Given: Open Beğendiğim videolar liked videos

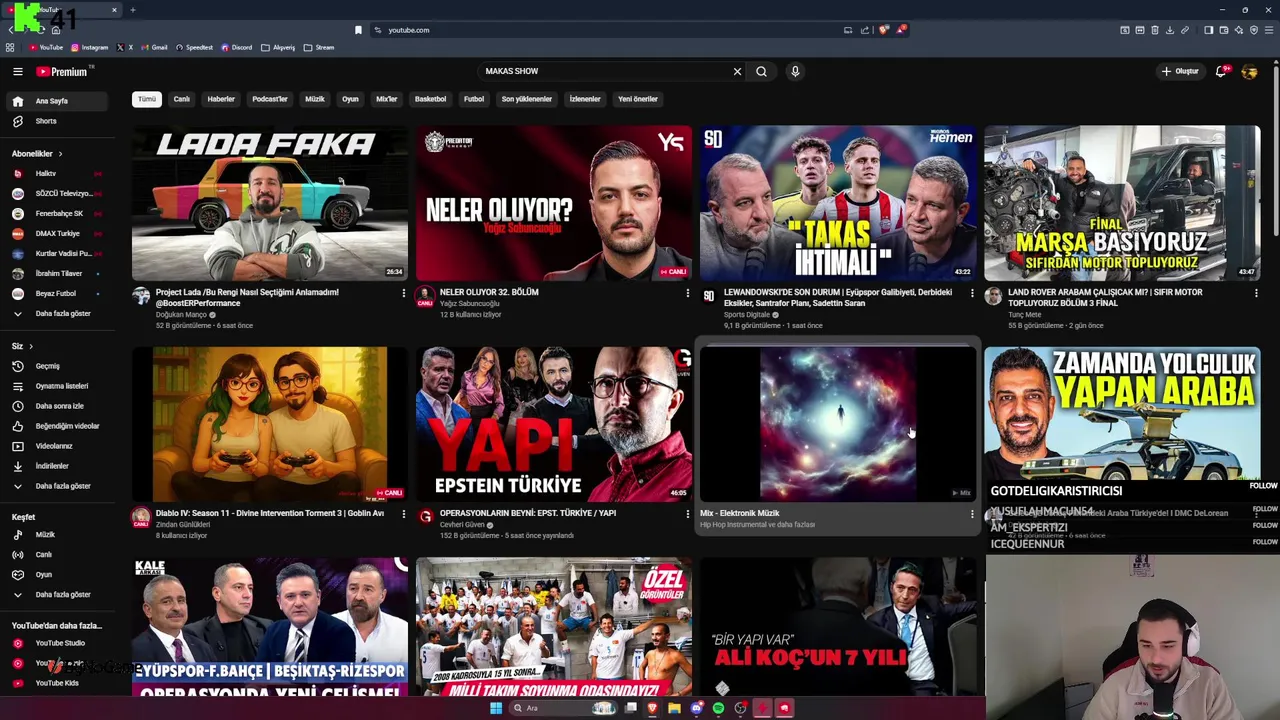Looking at the screenshot, I should (59, 426).
